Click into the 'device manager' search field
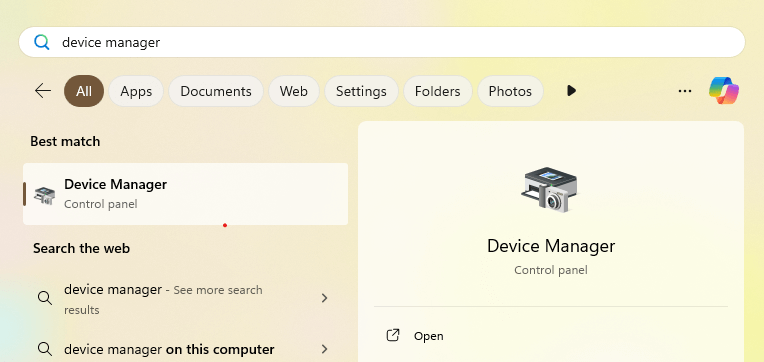 point(382,42)
